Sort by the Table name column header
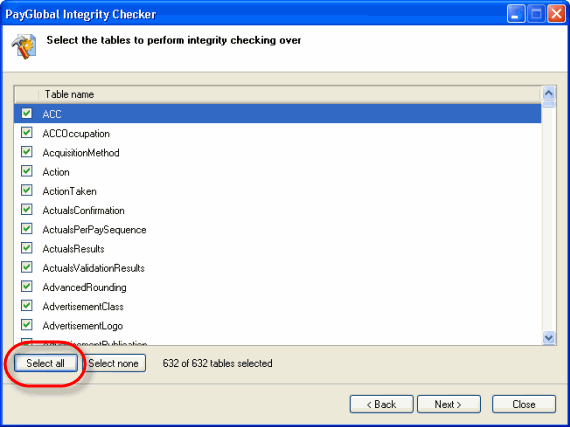 289,94
